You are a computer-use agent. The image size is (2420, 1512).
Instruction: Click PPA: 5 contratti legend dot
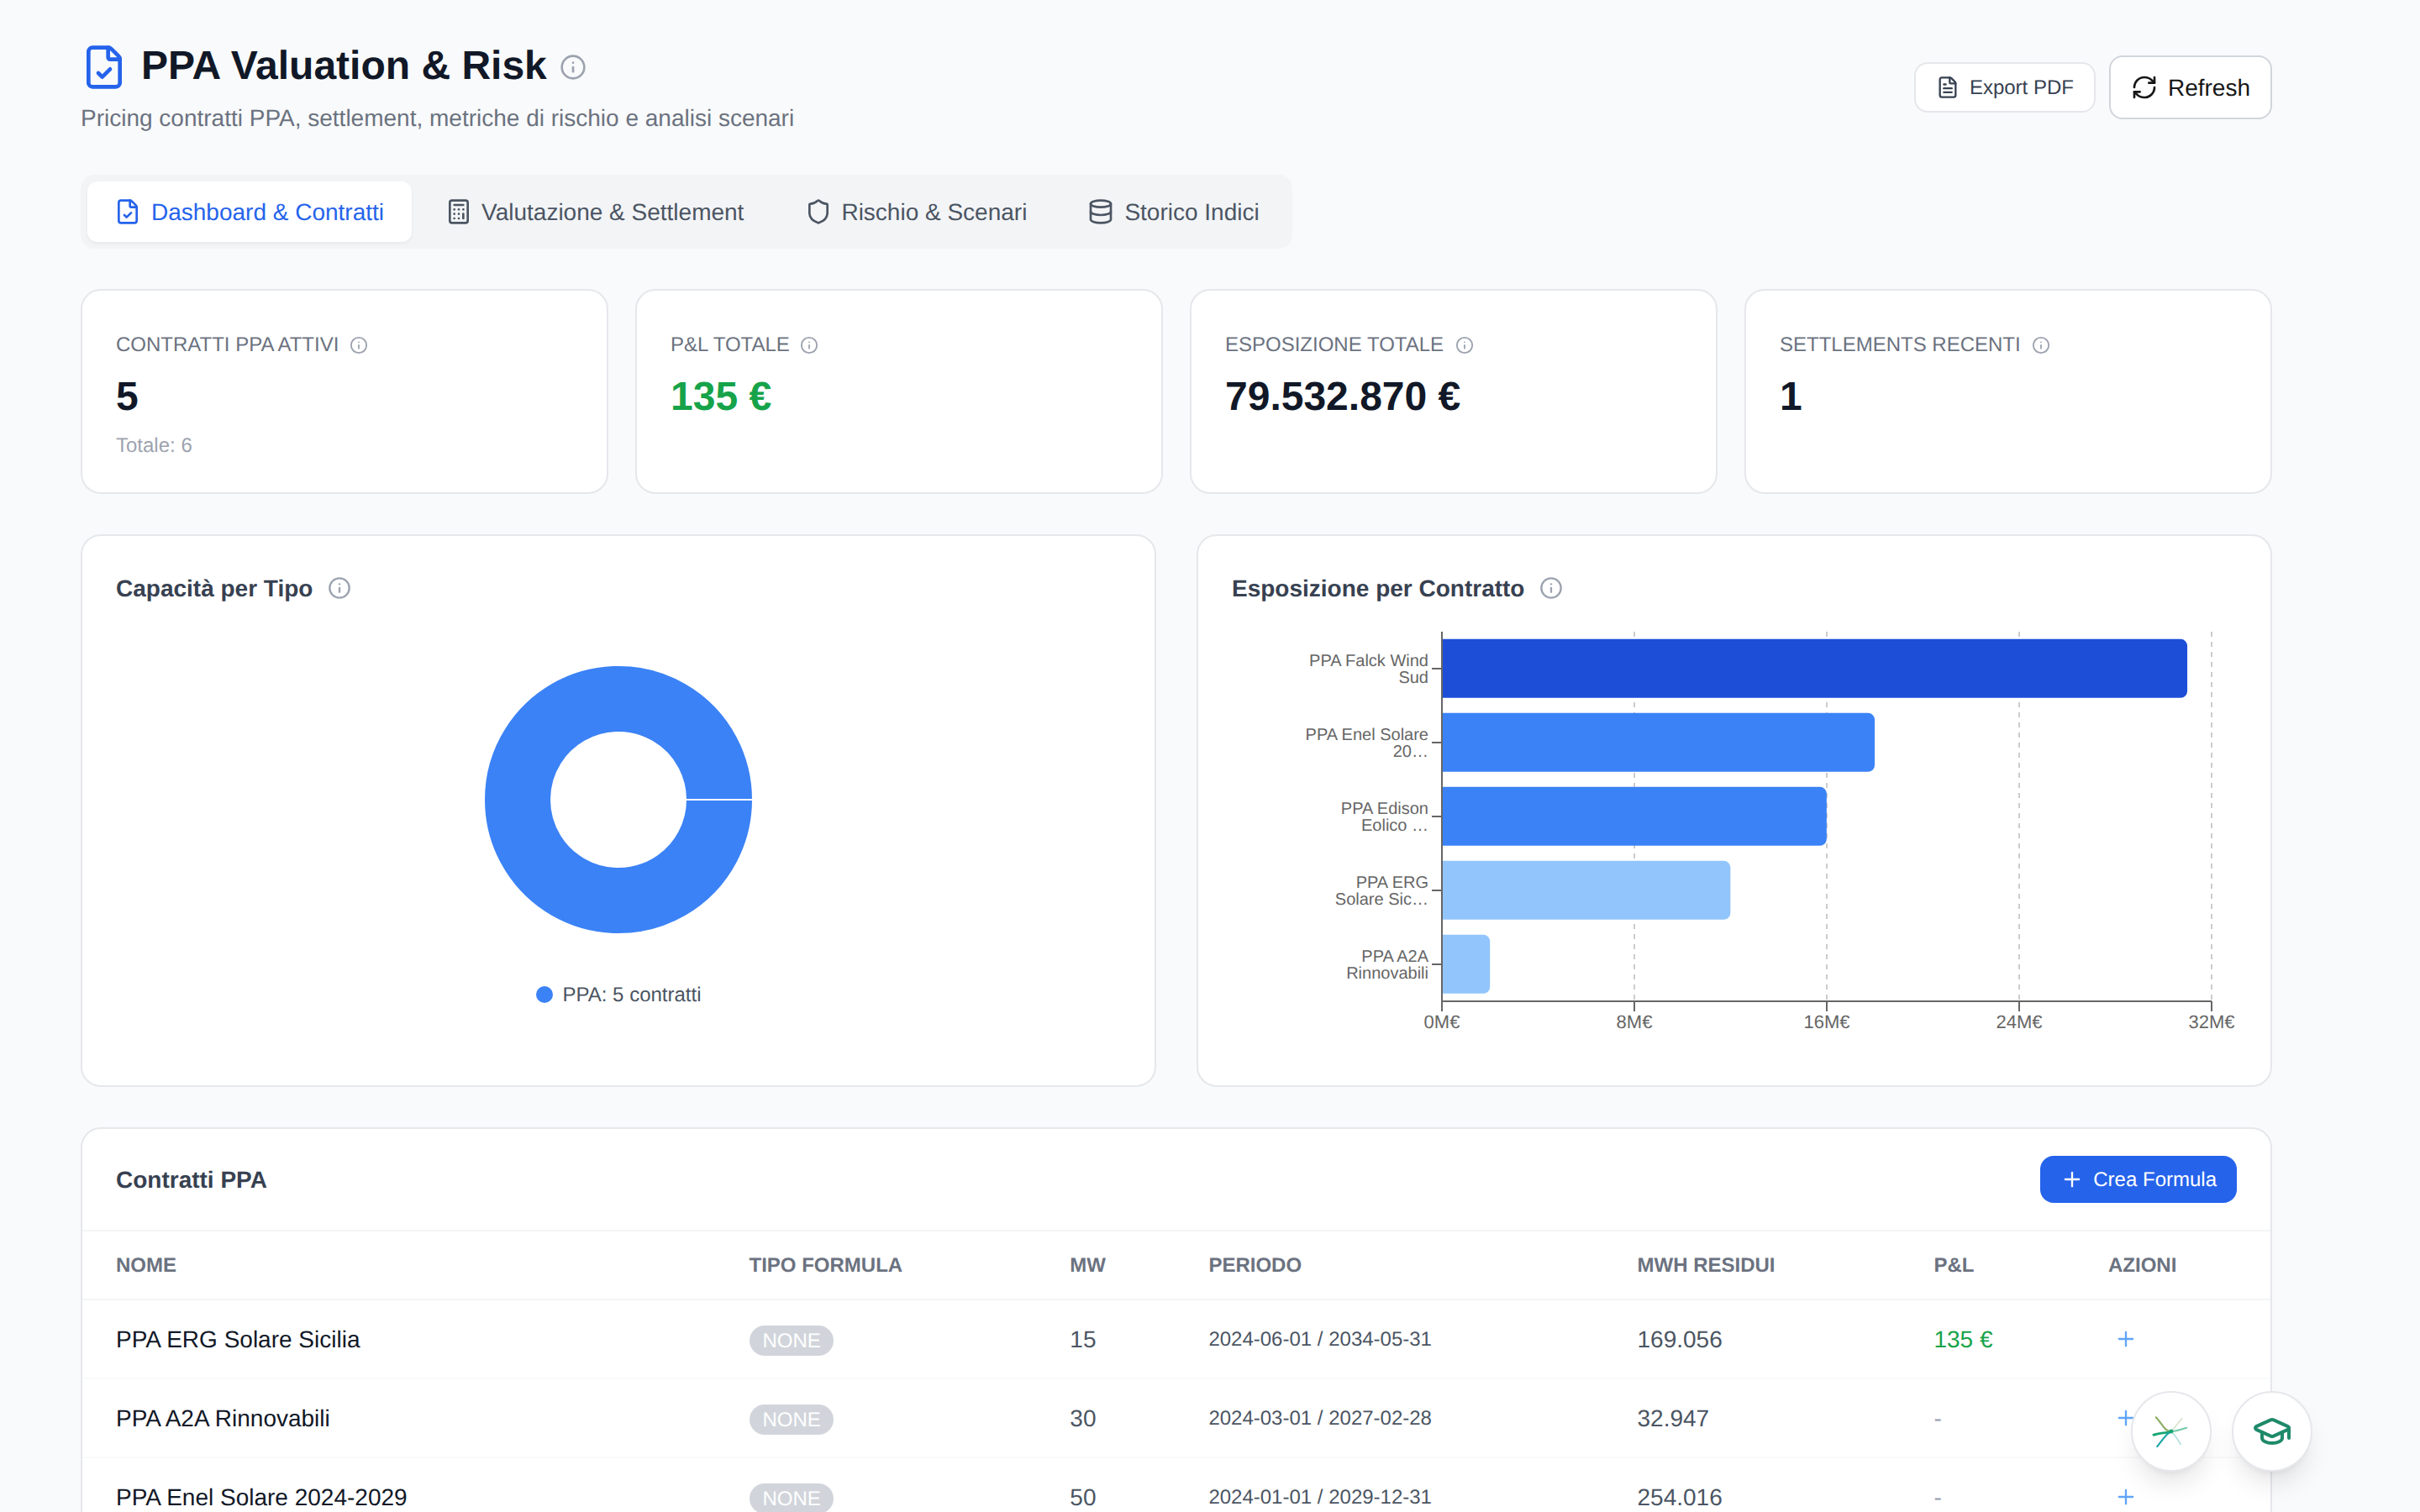tap(544, 994)
